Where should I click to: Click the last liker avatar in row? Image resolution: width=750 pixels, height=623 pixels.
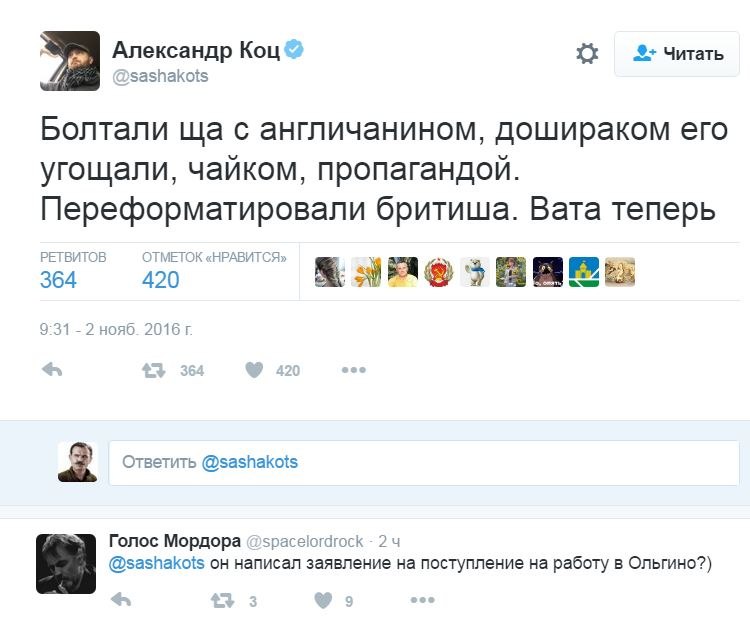tap(620, 272)
